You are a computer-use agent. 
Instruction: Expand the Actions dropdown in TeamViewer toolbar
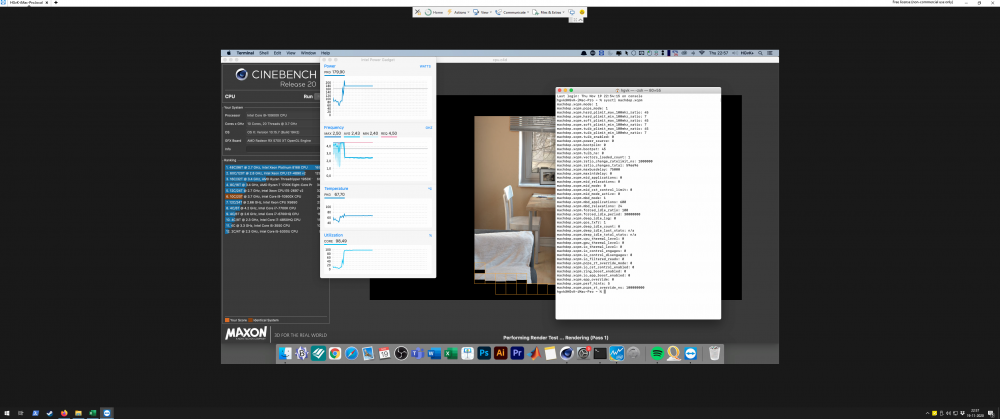(x=459, y=12)
